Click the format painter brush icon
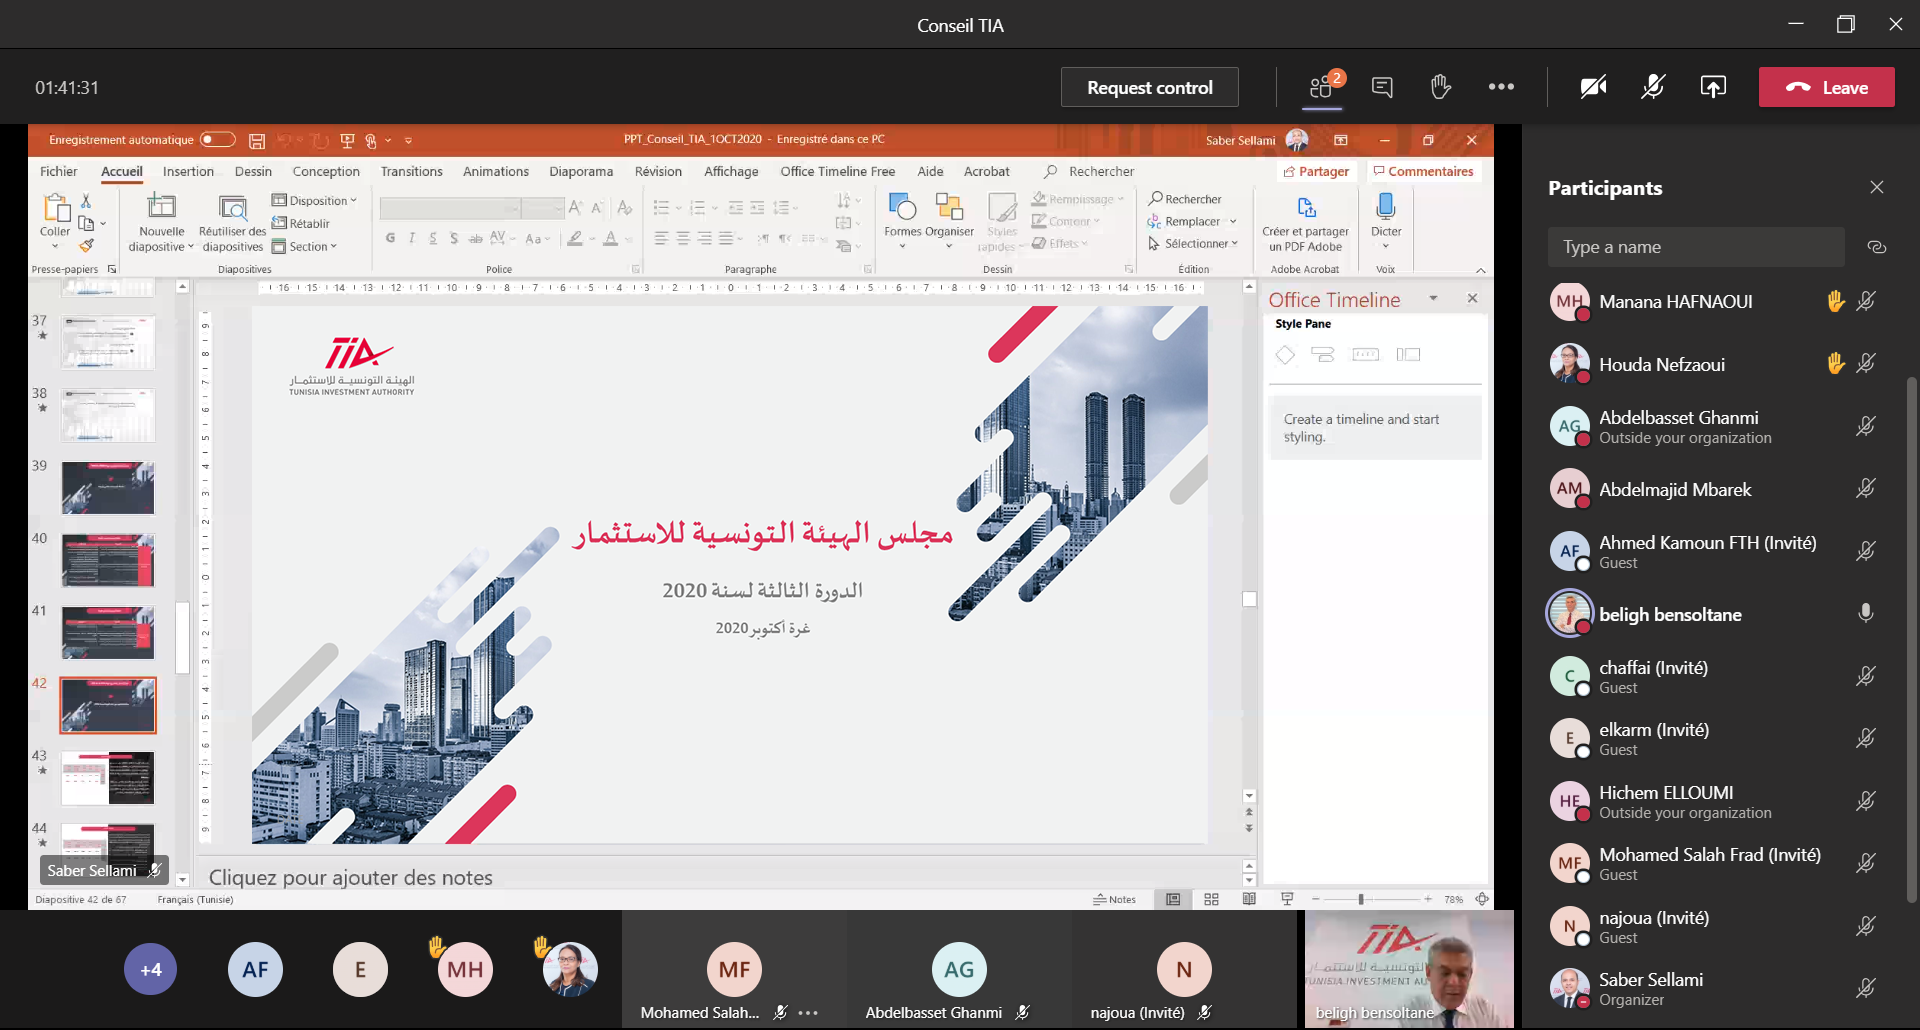The width and height of the screenshot is (1920, 1030). [x=87, y=245]
